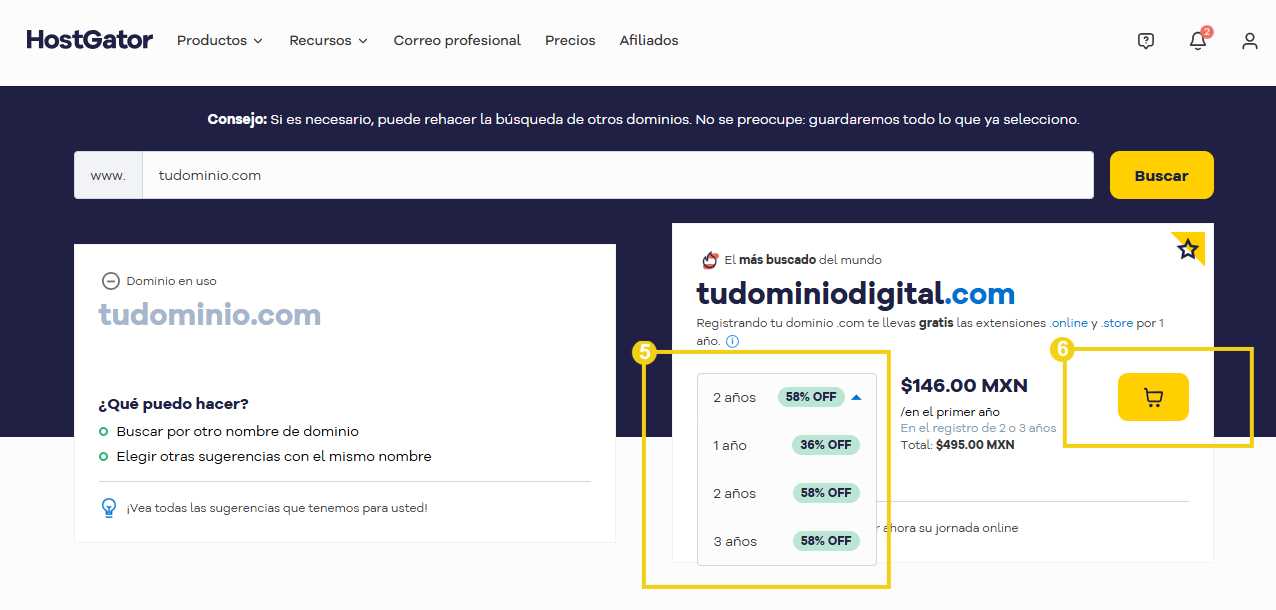1276x610 pixels.
Task: Open the Afiliados page
Action: point(649,41)
